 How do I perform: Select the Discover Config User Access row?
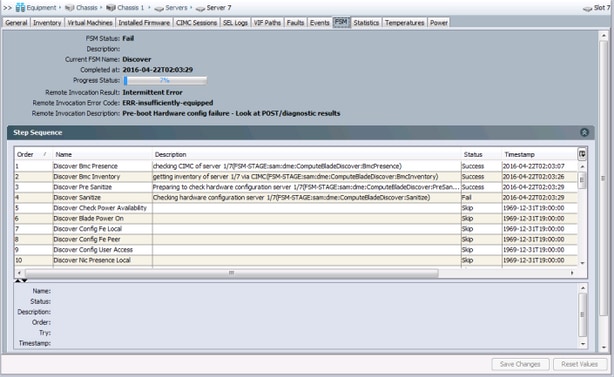pyautogui.click(x=296, y=250)
